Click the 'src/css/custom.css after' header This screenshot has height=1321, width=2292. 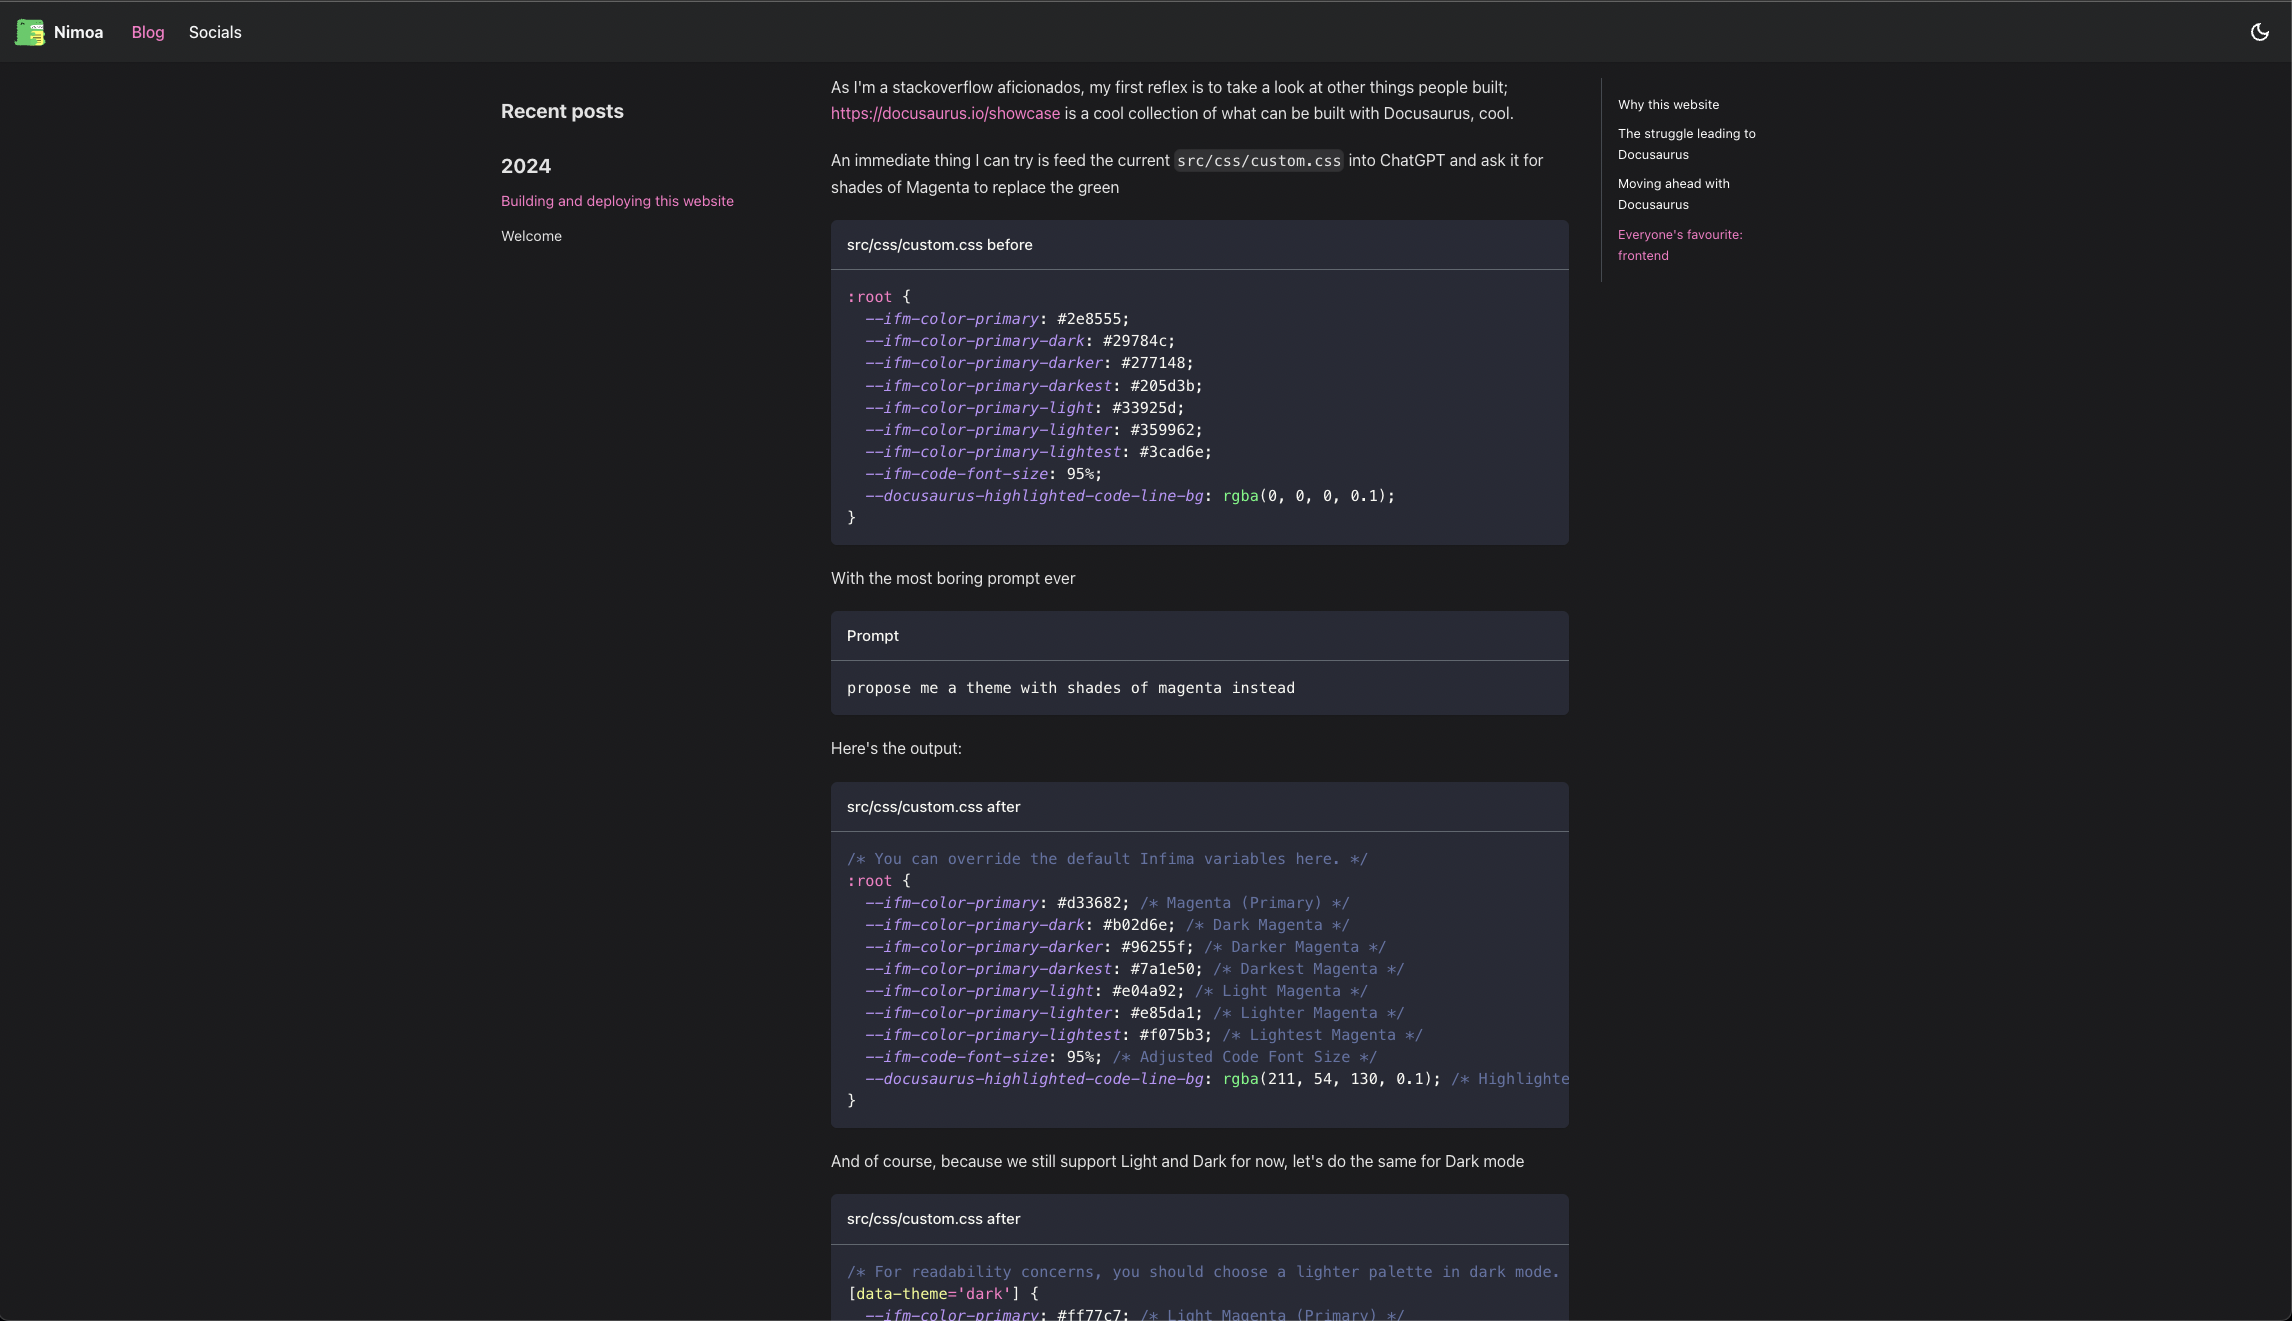(933, 807)
